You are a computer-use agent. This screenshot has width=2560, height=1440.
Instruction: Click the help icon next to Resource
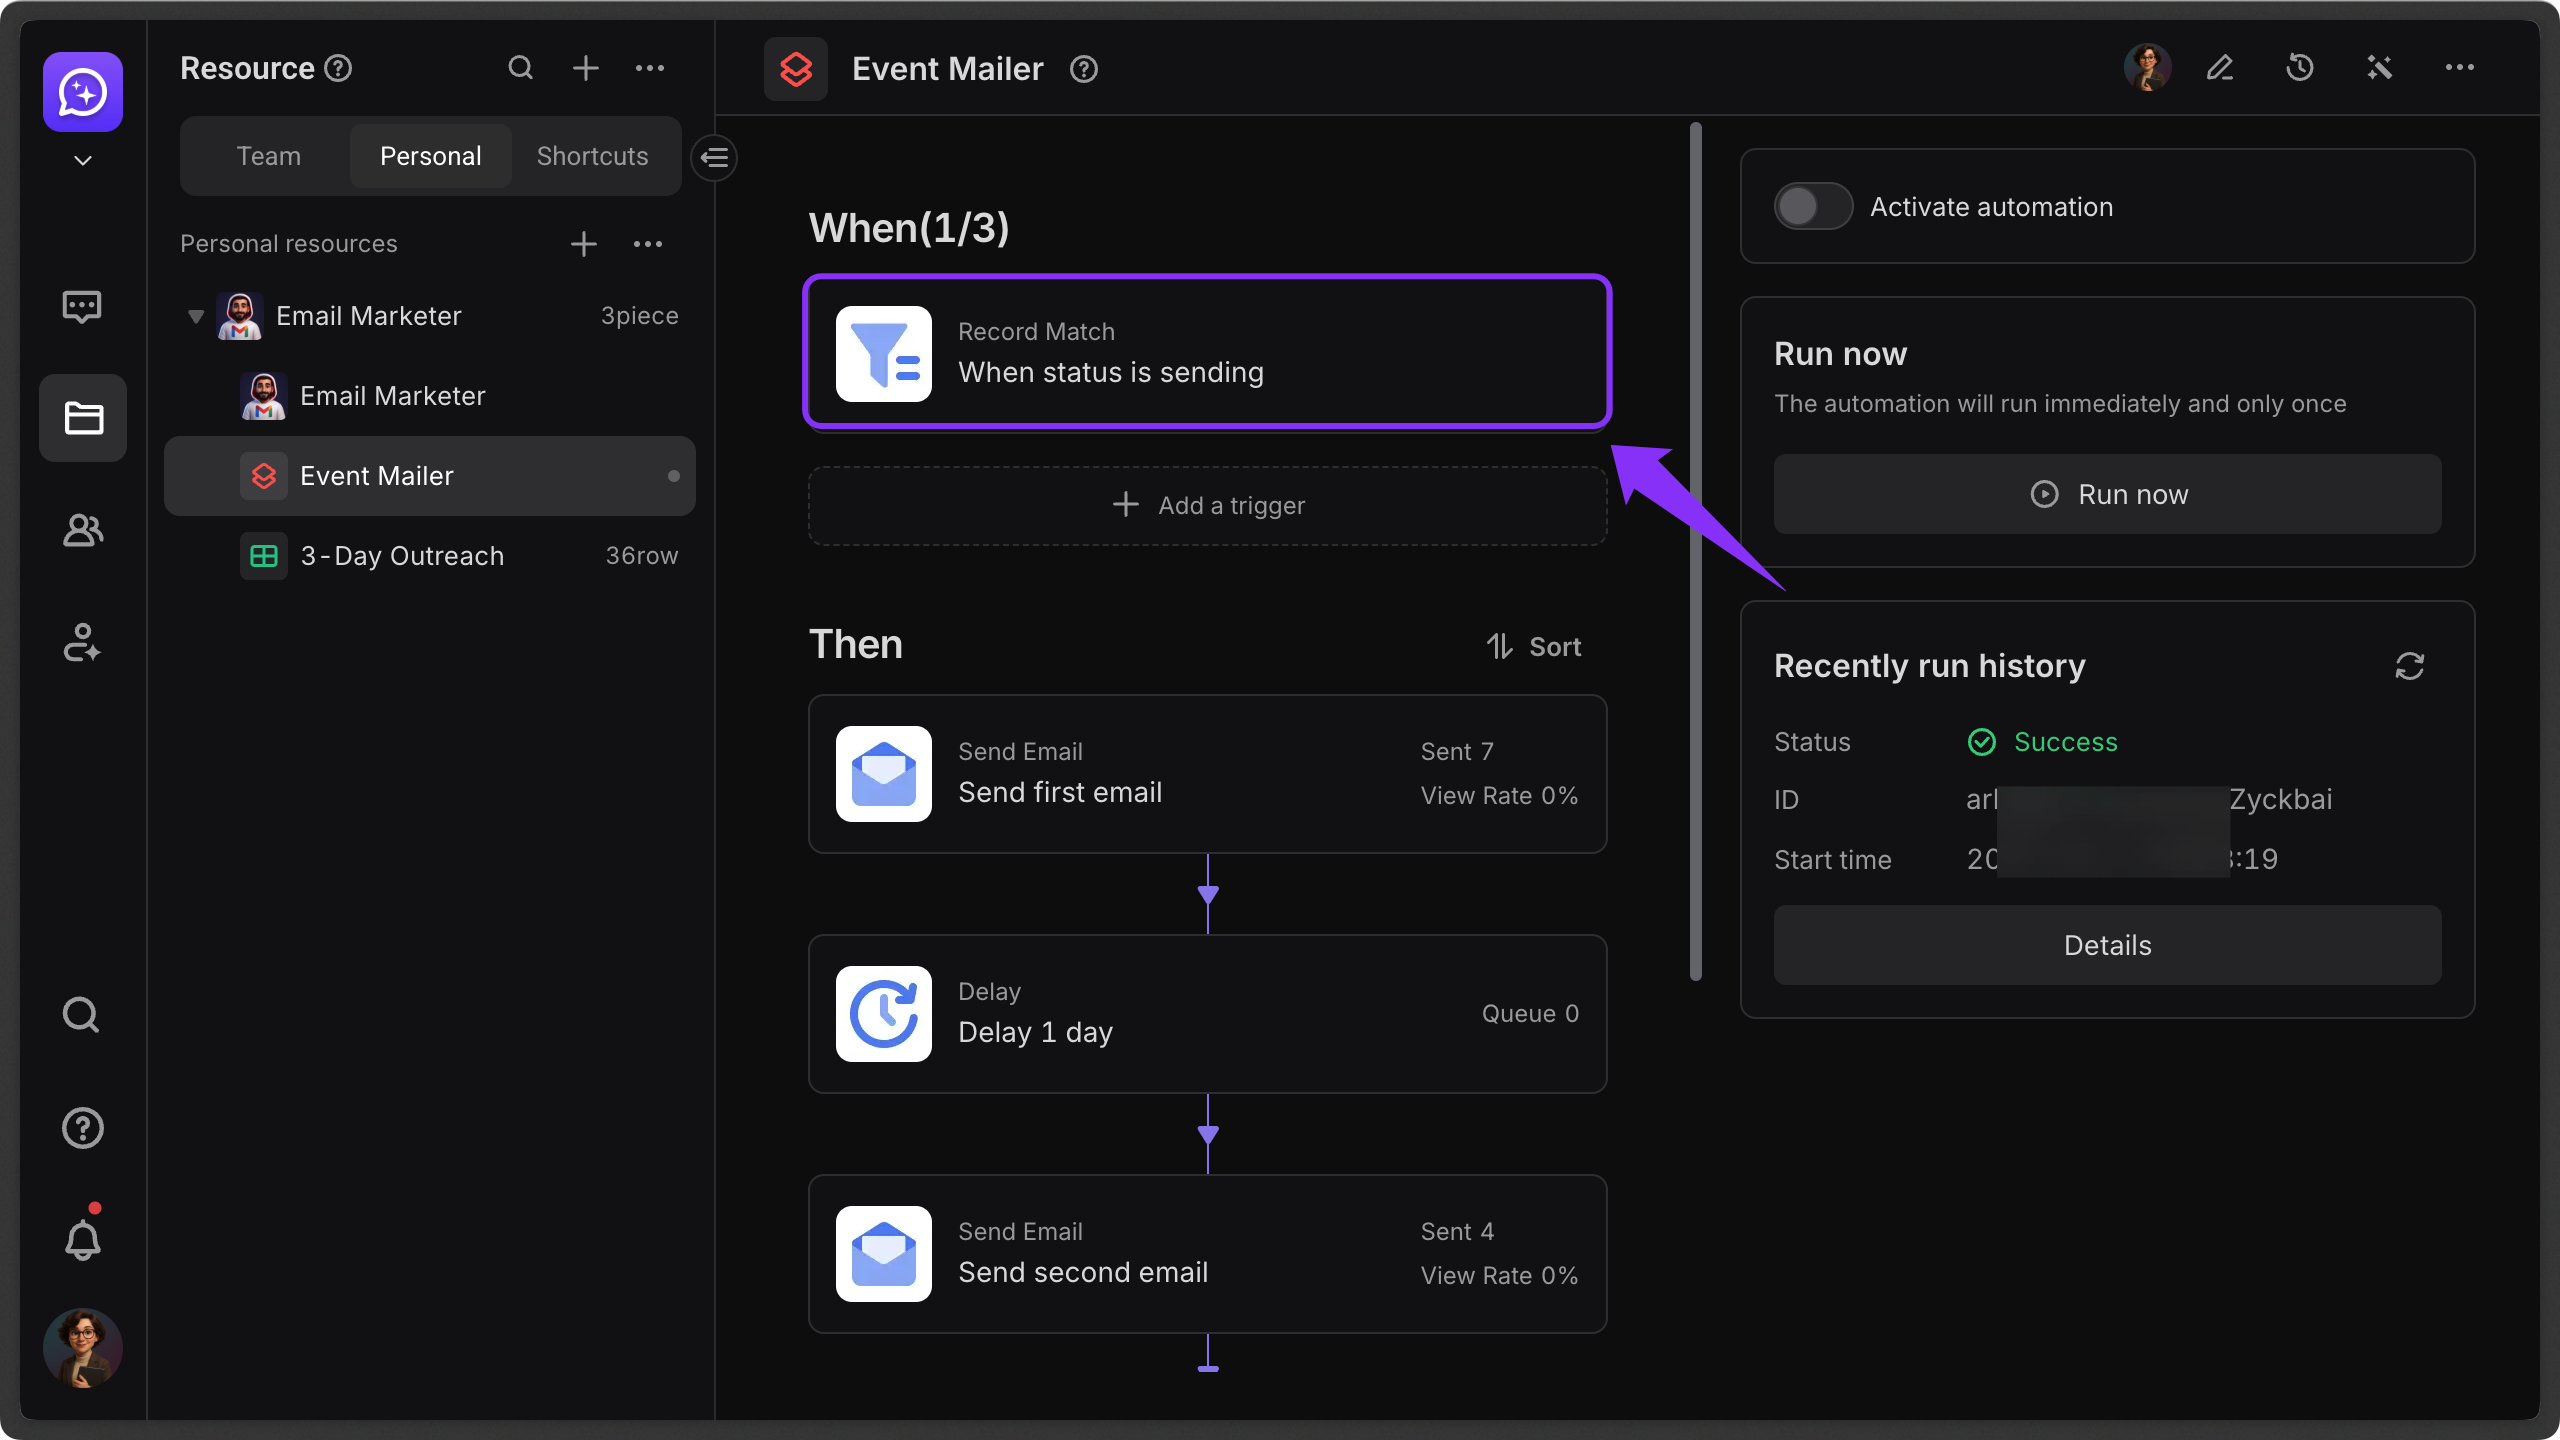point(339,68)
